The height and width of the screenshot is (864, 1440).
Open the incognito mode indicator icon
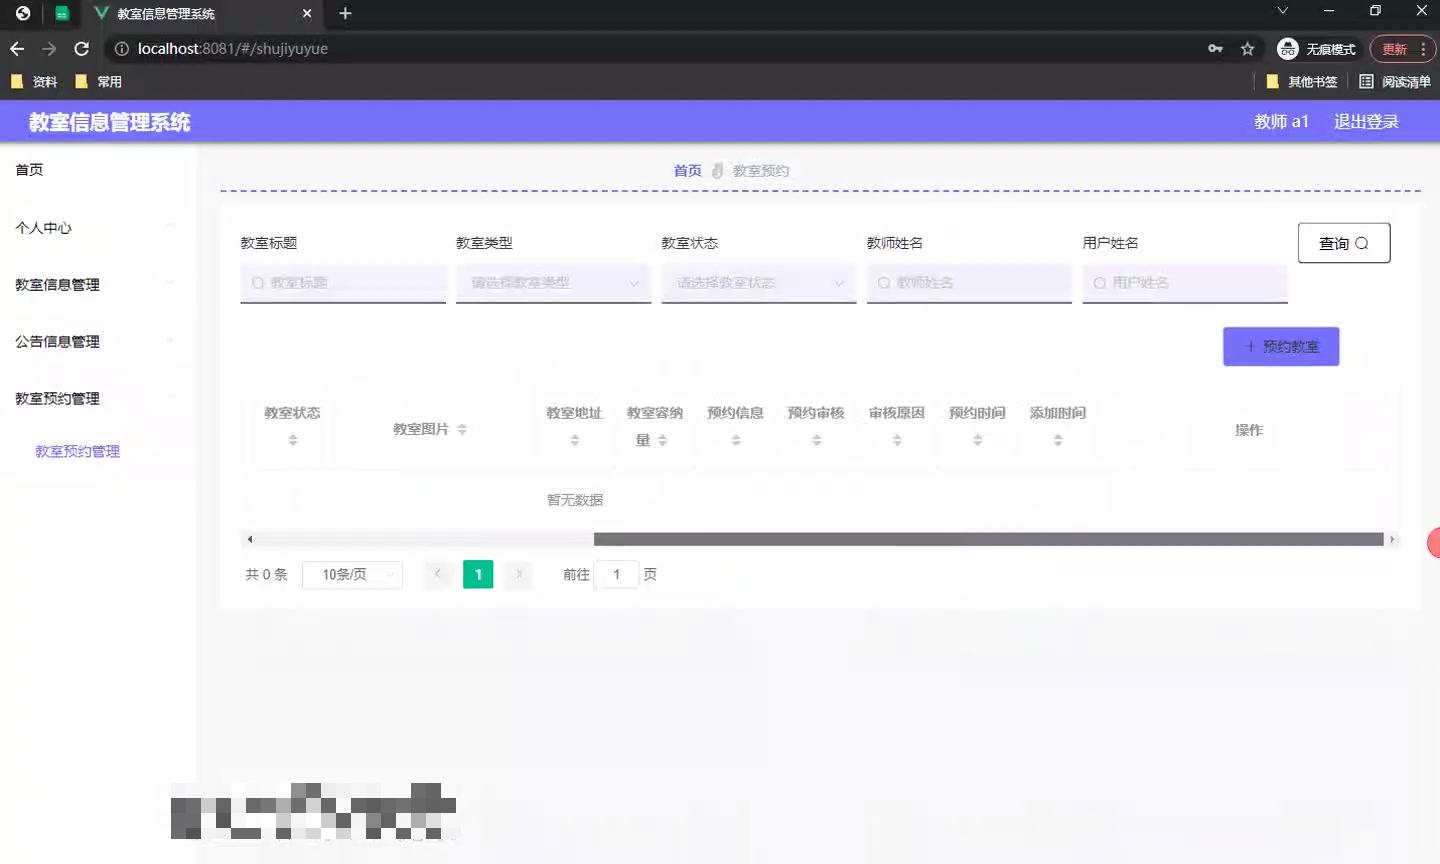coord(1287,48)
